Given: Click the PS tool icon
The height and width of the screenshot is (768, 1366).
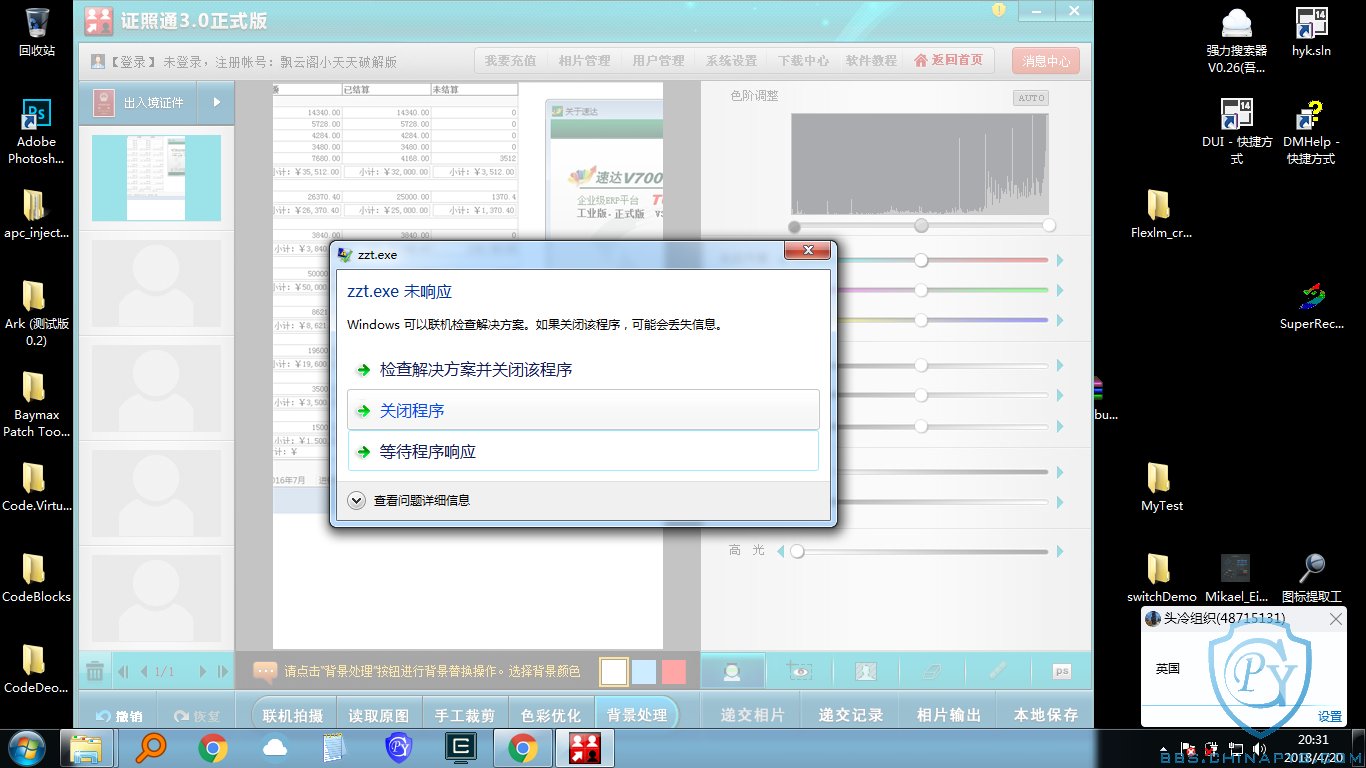Looking at the screenshot, I should click(x=1061, y=672).
